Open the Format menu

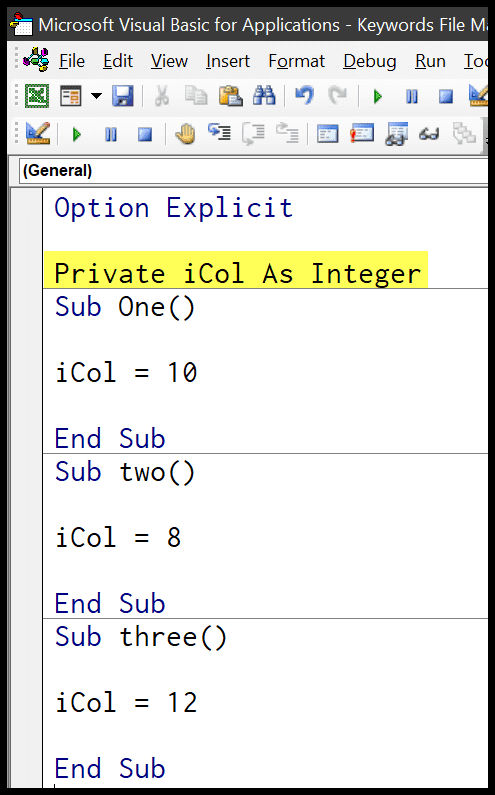click(x=297, y=61)
